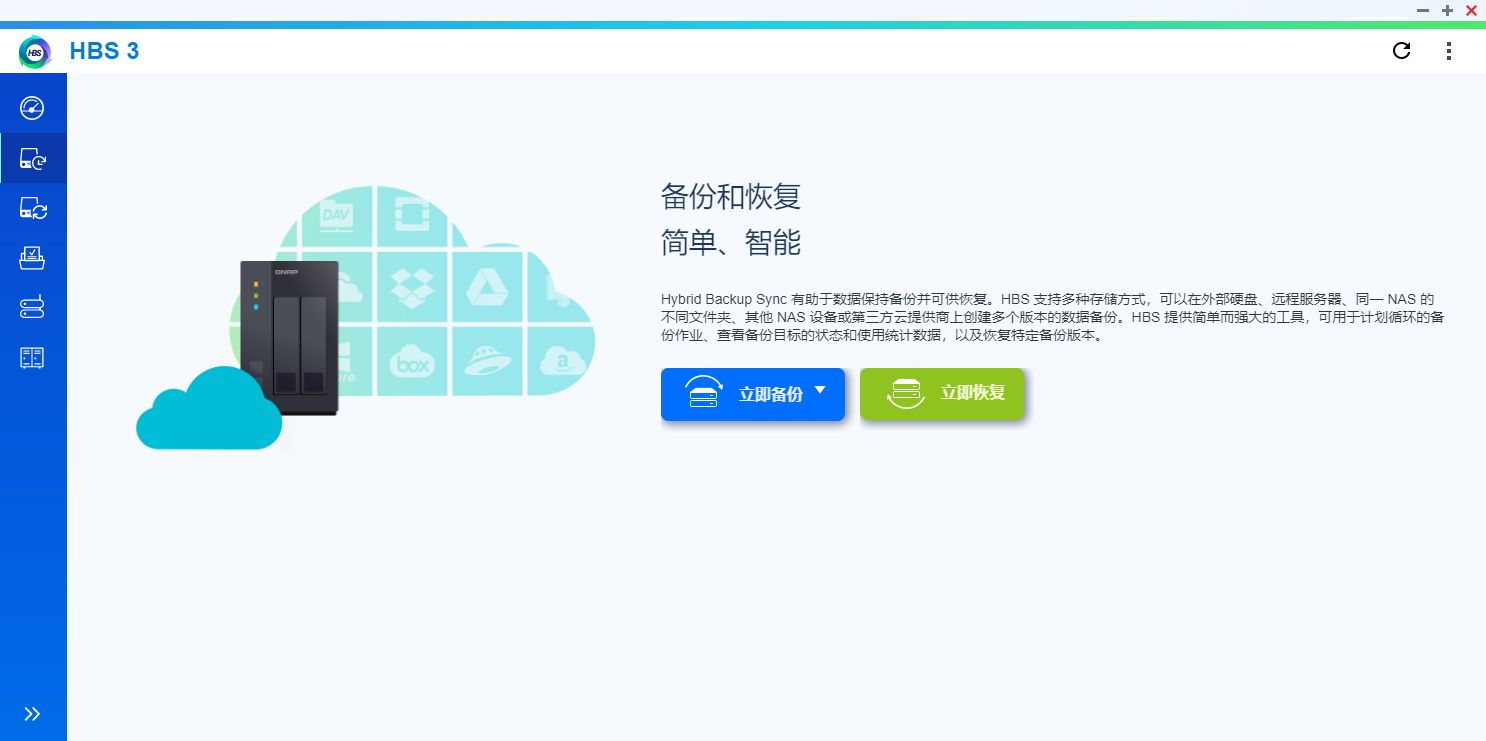Click the green 立即恢复 button
Screen dimensions: 1486x741
click(x=941, y=393)
